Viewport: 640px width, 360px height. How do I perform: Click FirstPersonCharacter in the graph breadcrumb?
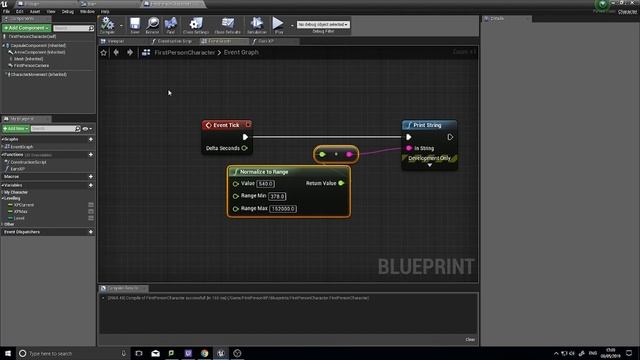click(184, 53)
